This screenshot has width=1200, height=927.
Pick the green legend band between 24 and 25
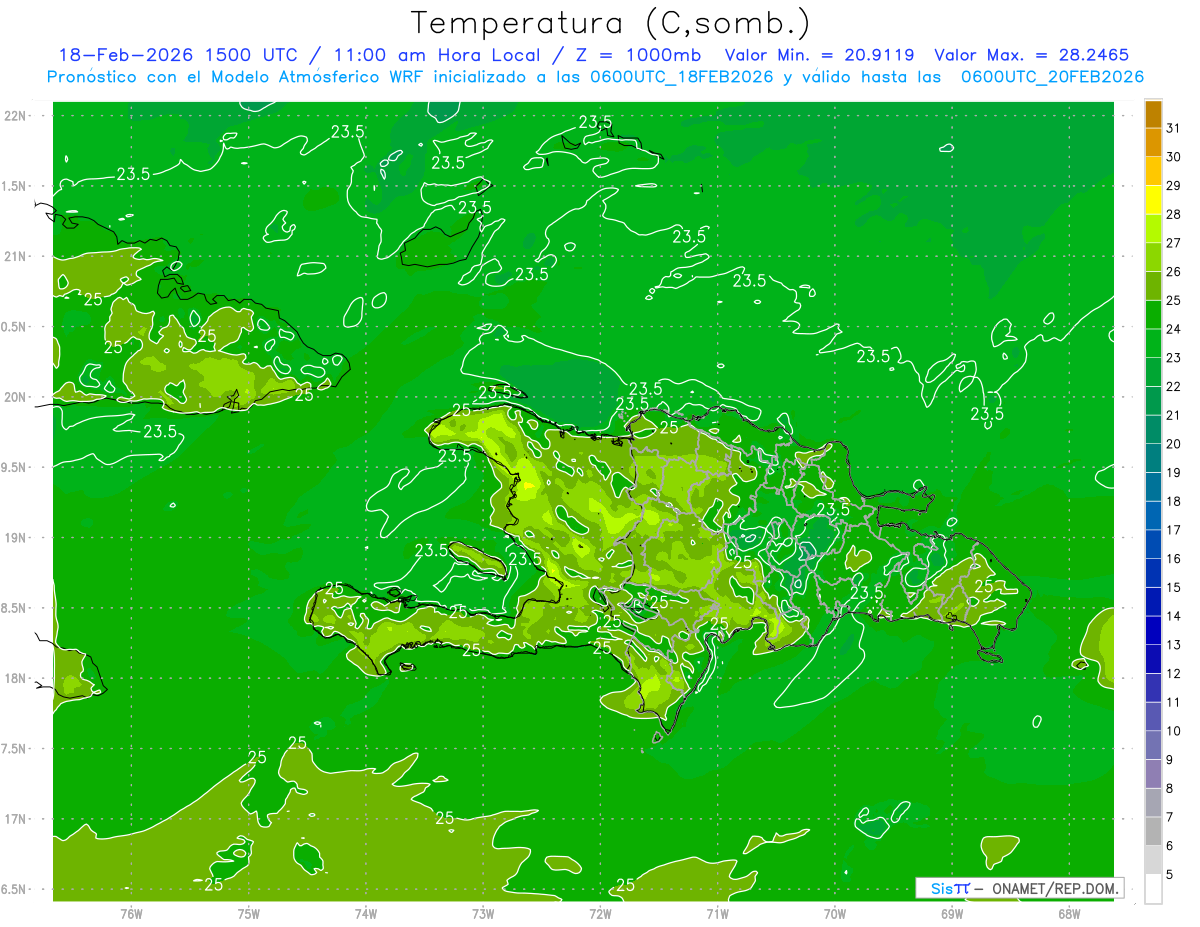pos(1153,314)
